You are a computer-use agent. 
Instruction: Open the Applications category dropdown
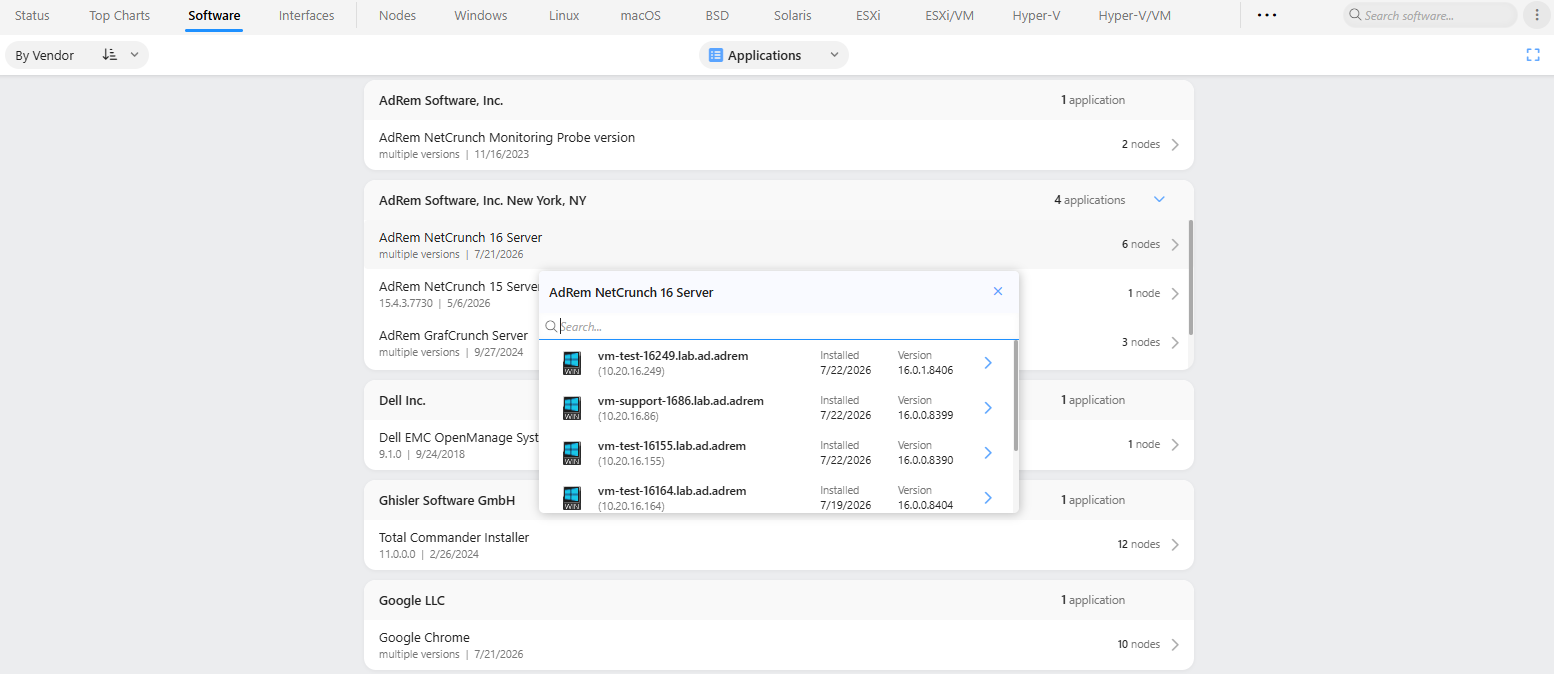click(x=773, y=55)
